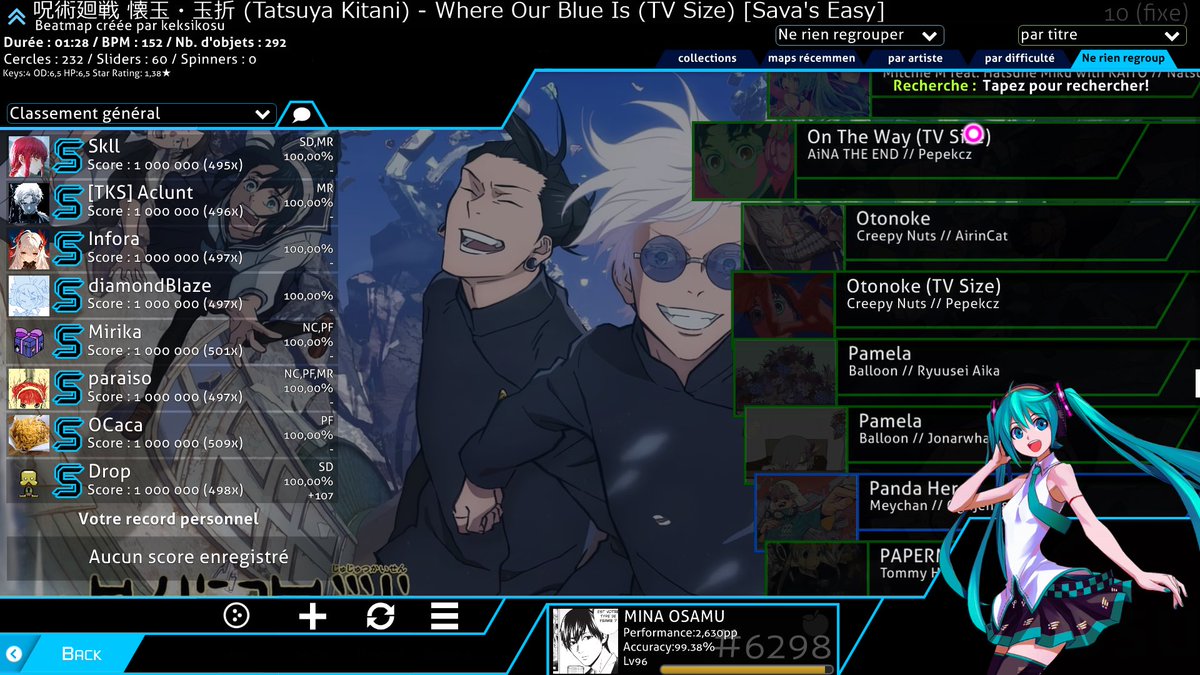
Task: Open the mode selection circle icon
Action: click(x=236, y=616)
